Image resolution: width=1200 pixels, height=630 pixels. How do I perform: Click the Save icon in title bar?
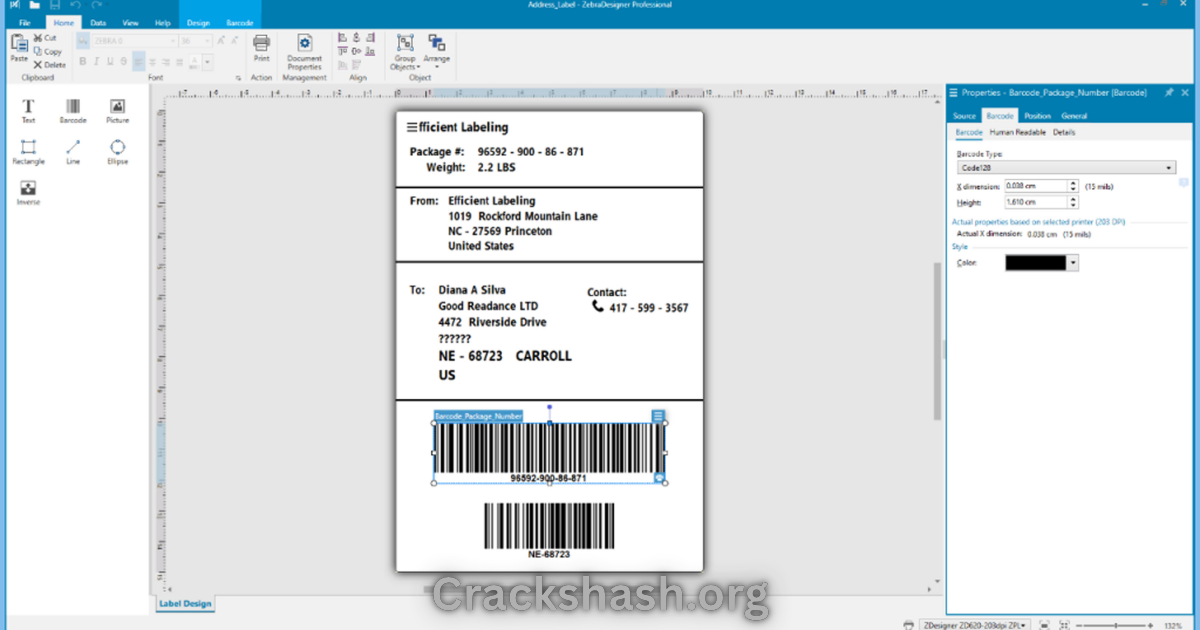(x=57, y=5)
